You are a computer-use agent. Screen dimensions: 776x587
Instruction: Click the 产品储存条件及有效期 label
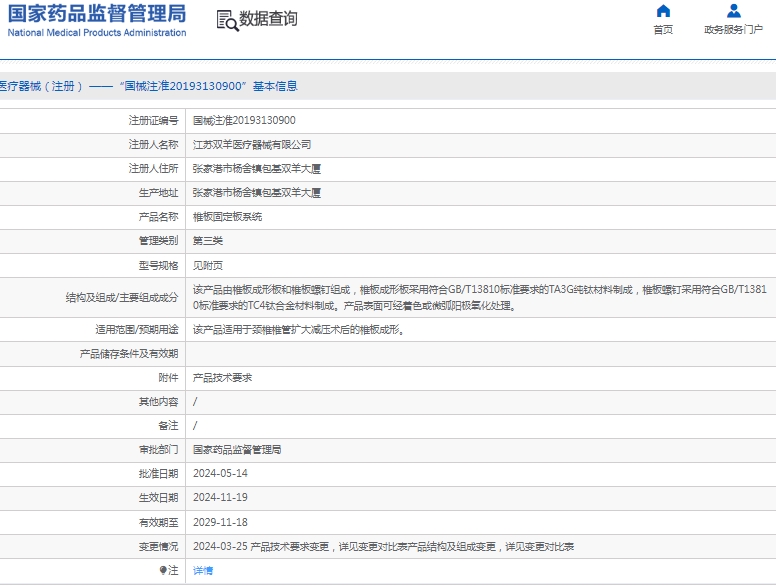[x=129, y=353]
